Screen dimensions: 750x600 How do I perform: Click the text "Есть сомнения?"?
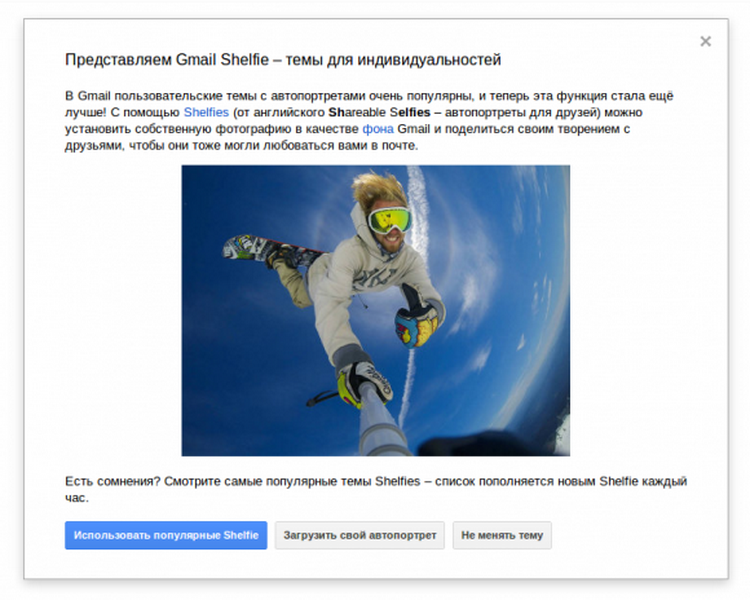[112, 481]
